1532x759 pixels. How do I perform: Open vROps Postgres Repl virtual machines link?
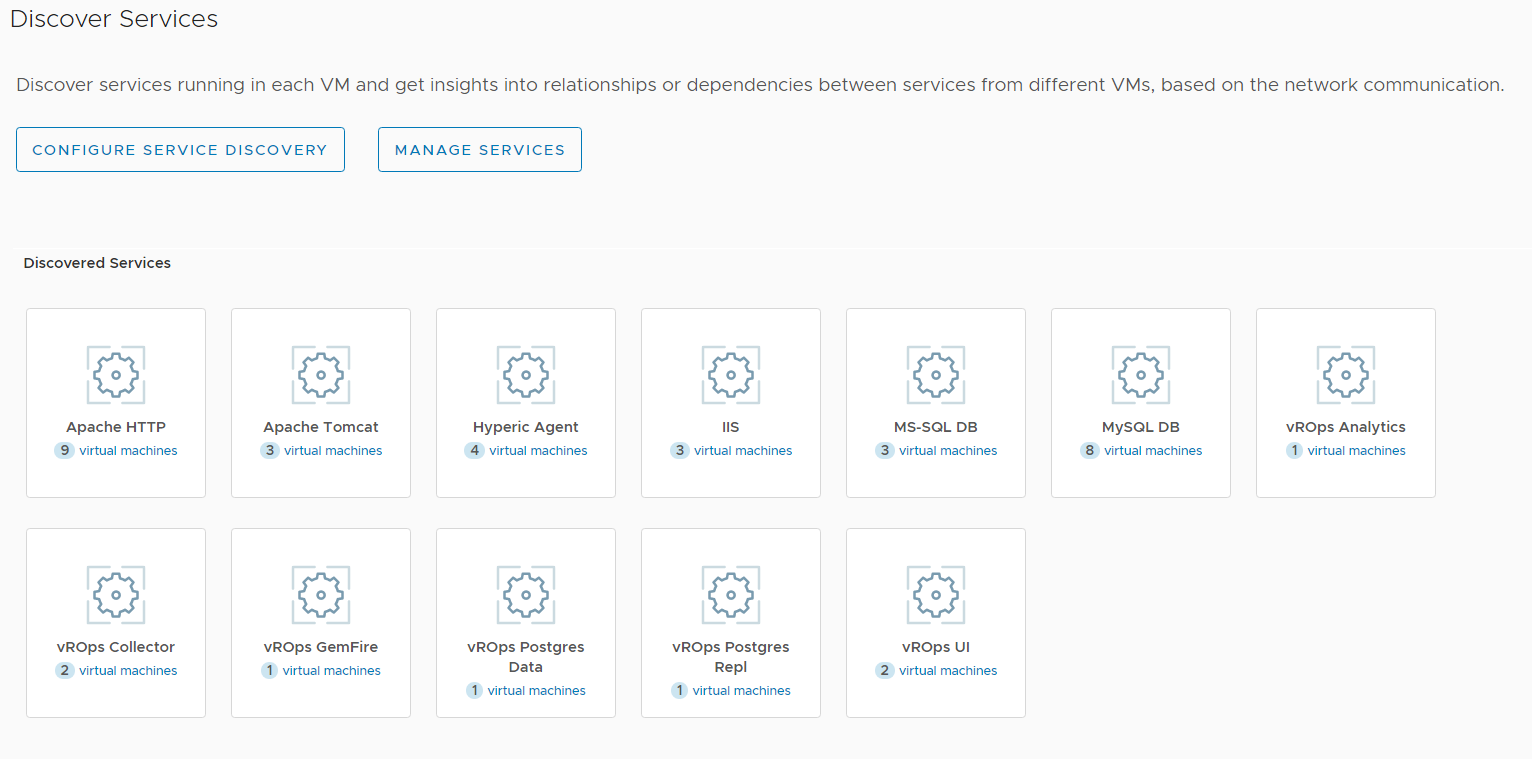[x=741, y=691]
